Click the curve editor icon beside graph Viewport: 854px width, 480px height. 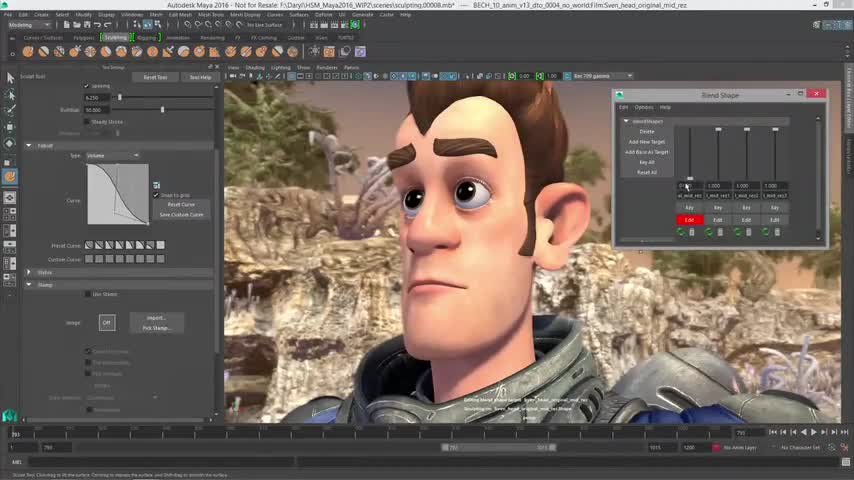tap(156, 185)
